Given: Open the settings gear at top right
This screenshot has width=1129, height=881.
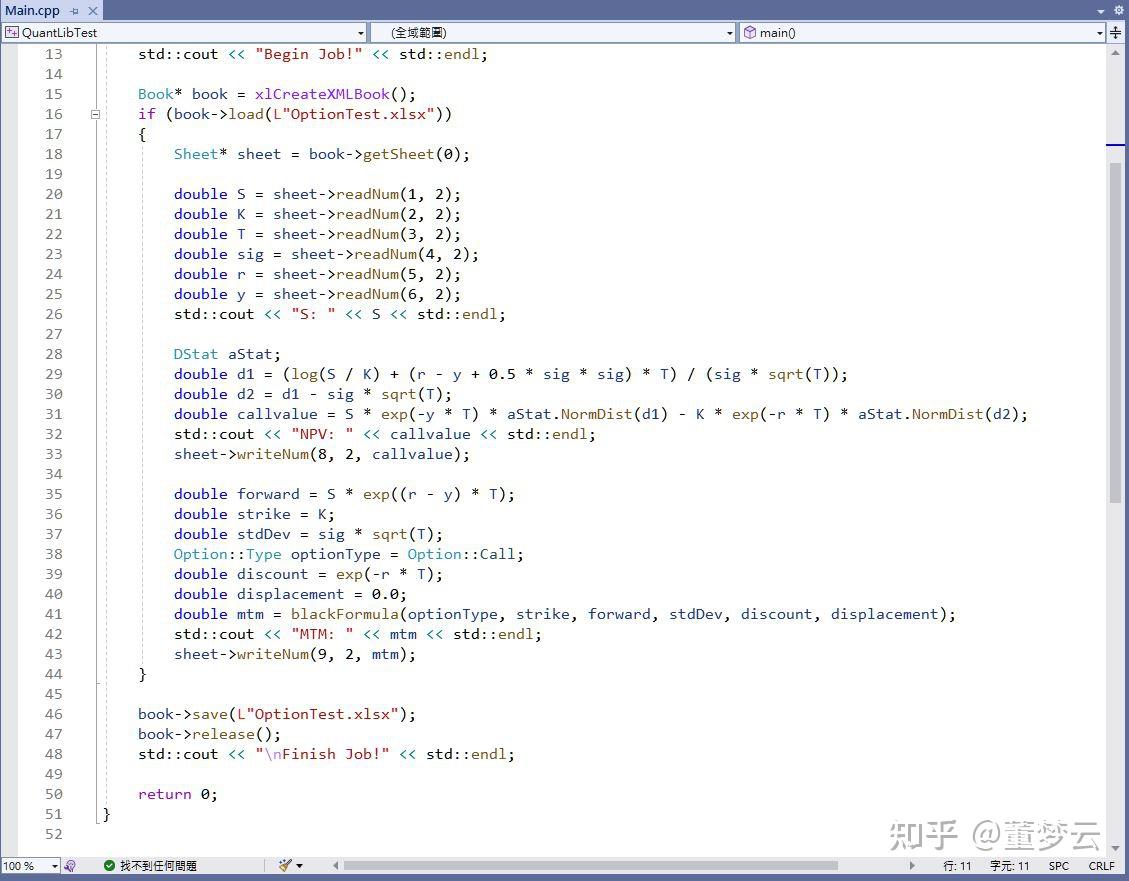Looking at the screenshot, I should pos(1118,9).
